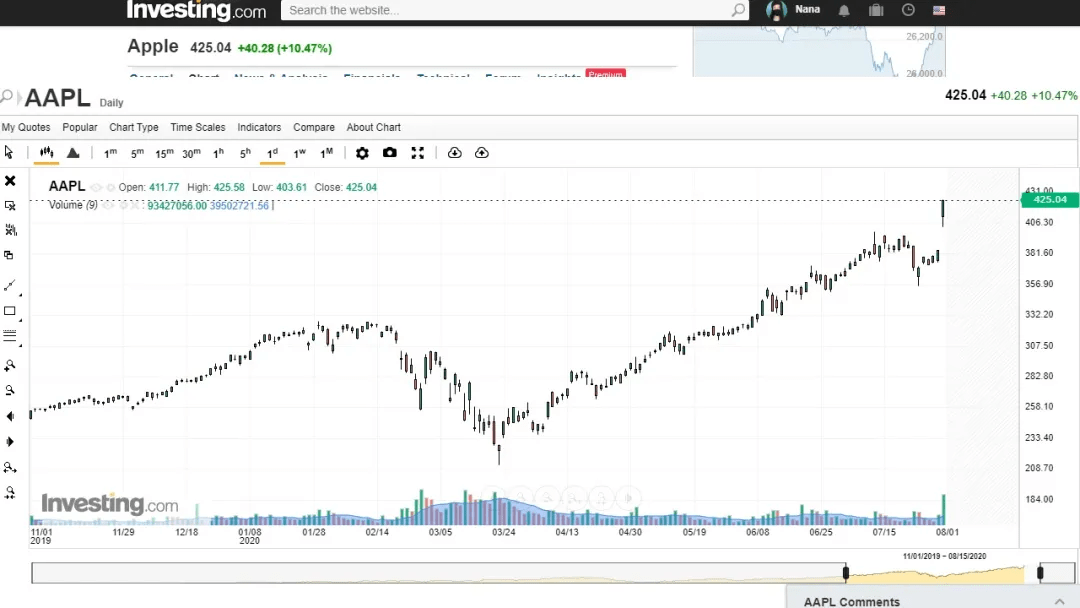Open the Compare menu

pos(314,127)
